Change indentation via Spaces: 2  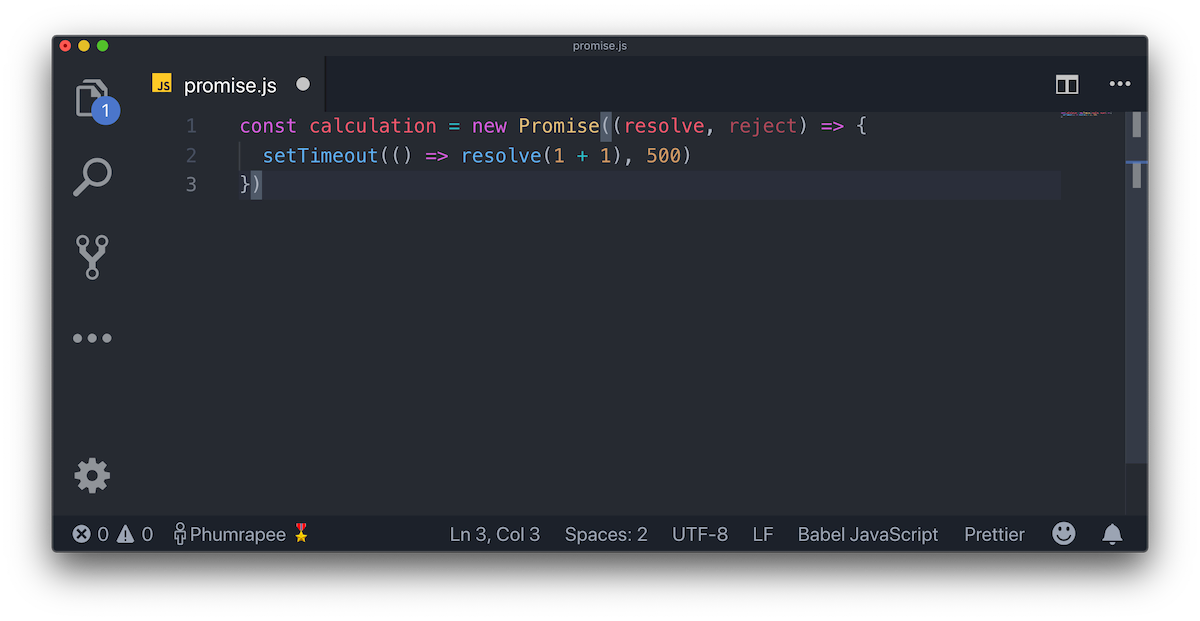point(606,534)
